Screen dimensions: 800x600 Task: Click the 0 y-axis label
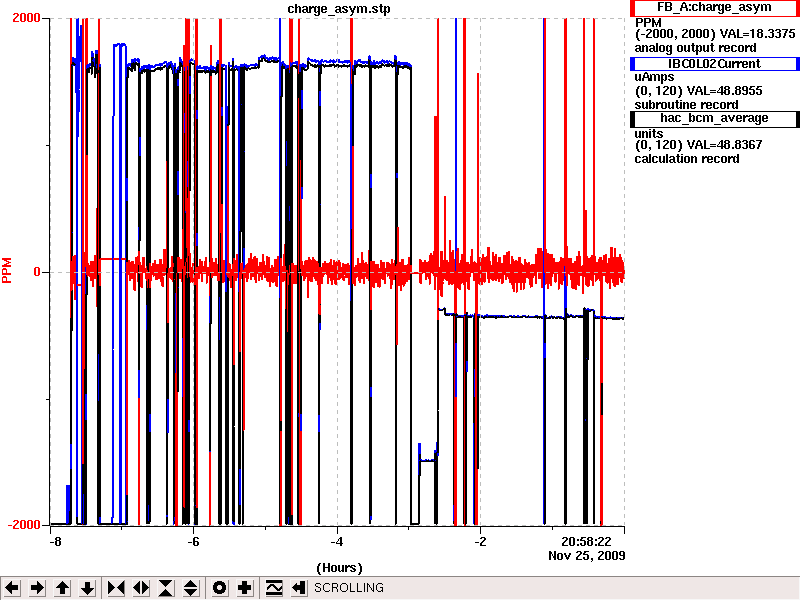pyautogui.click(x=37, y=272)
